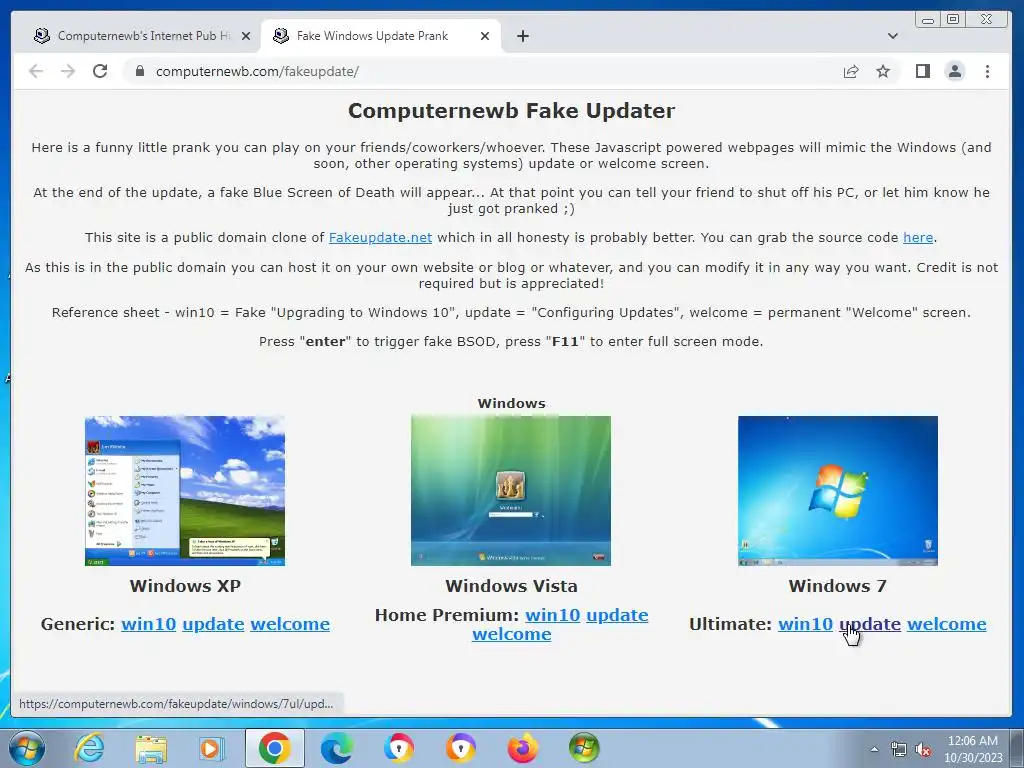The height and width of the screenshot is (768, 1024).
Task: Open the Fakeupdate.net link
Action: tap(380, 238)
